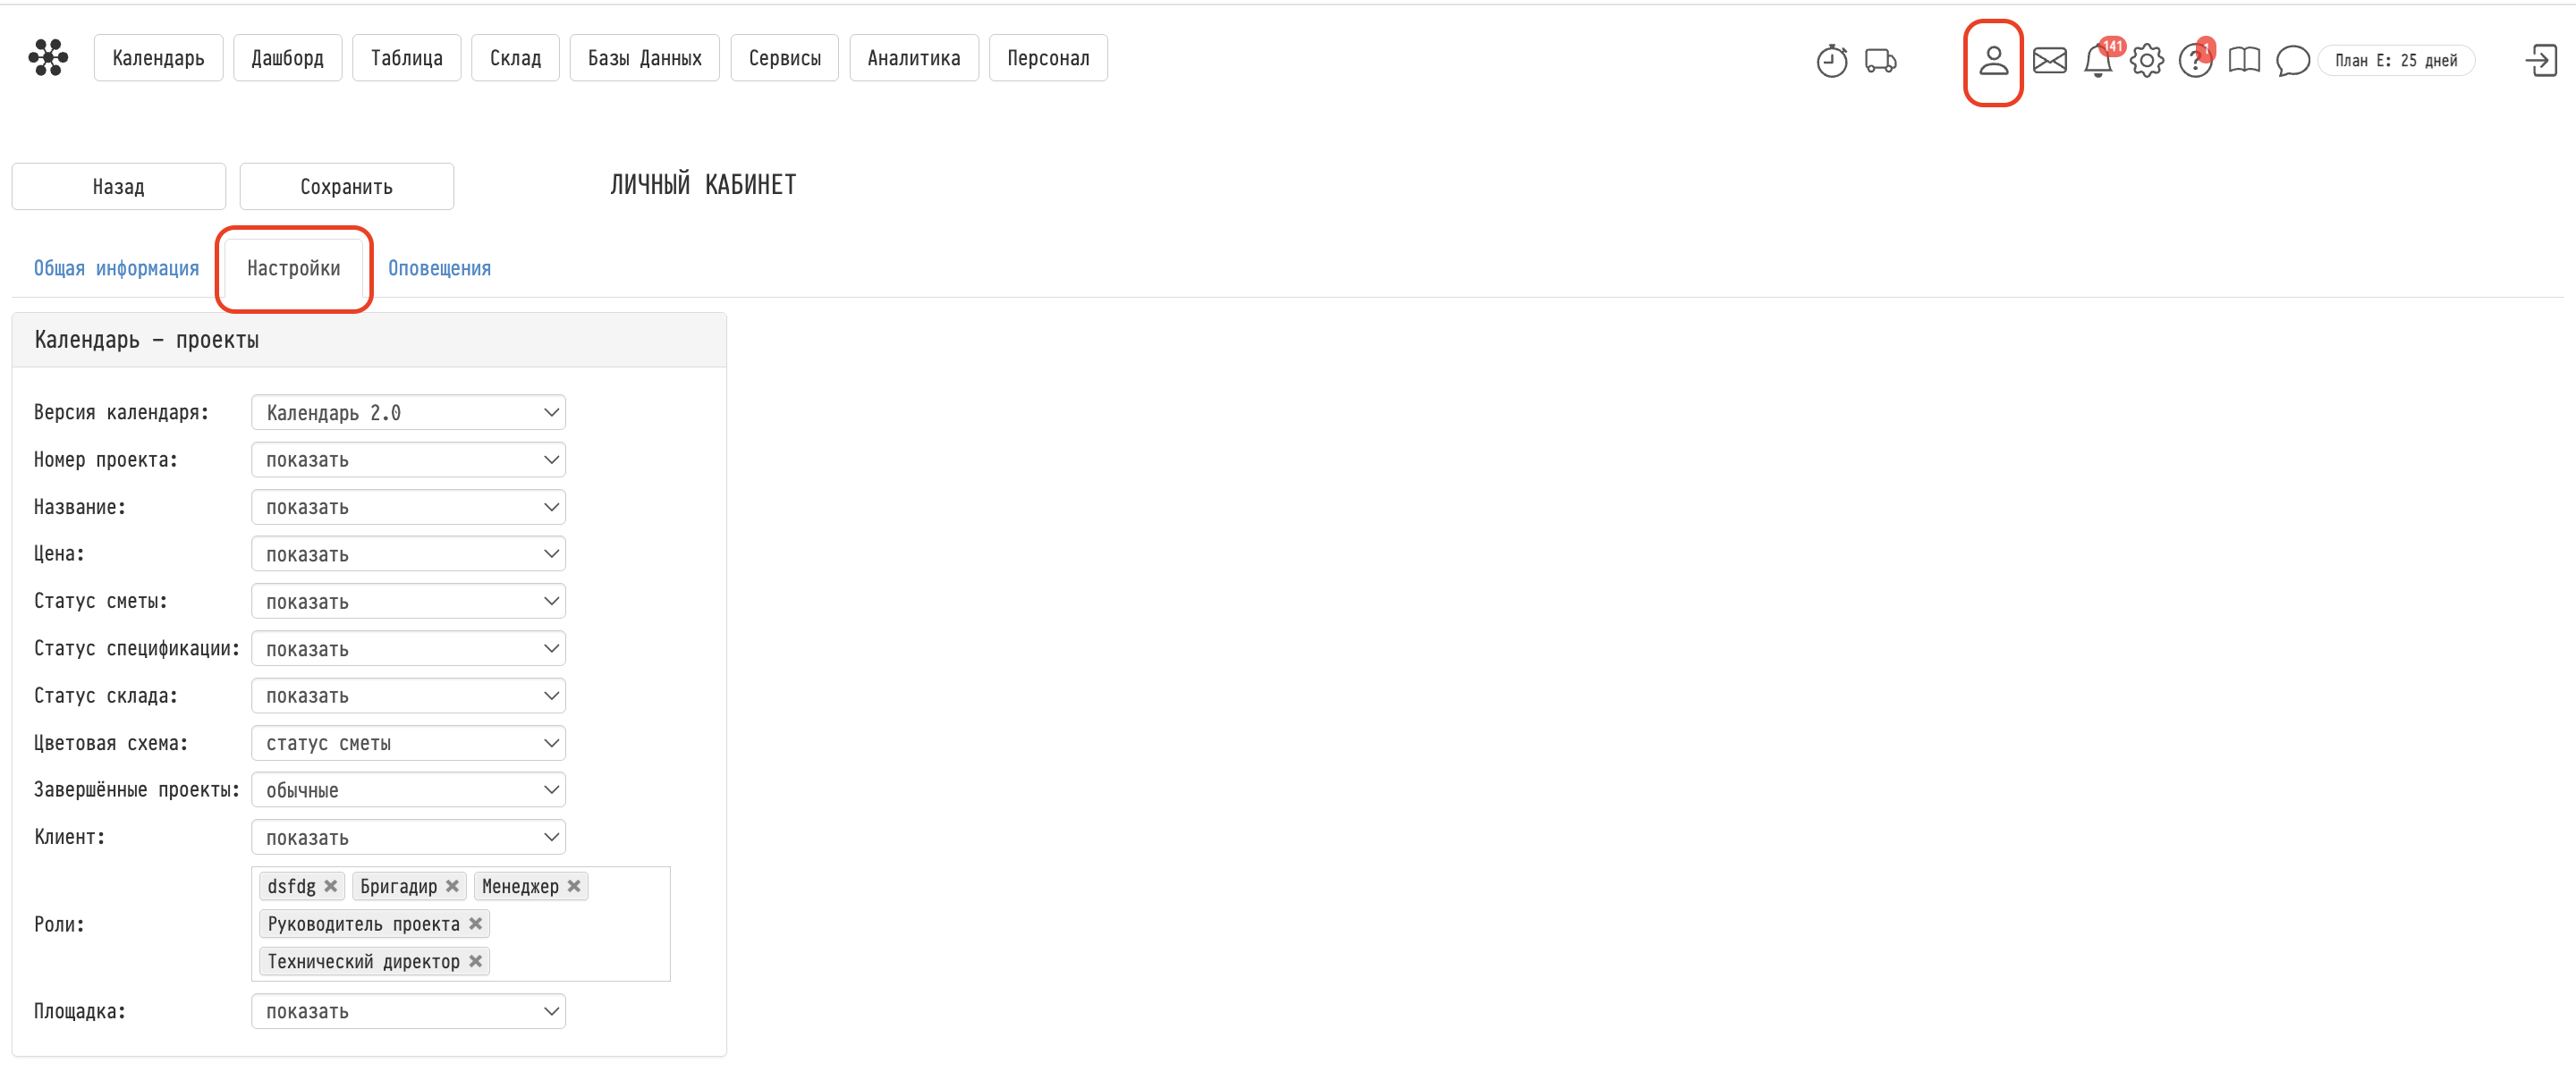This screenshot has height=1080, width=2576.
Task: Remove the dsfdg role tag
Action: (331, 886)
